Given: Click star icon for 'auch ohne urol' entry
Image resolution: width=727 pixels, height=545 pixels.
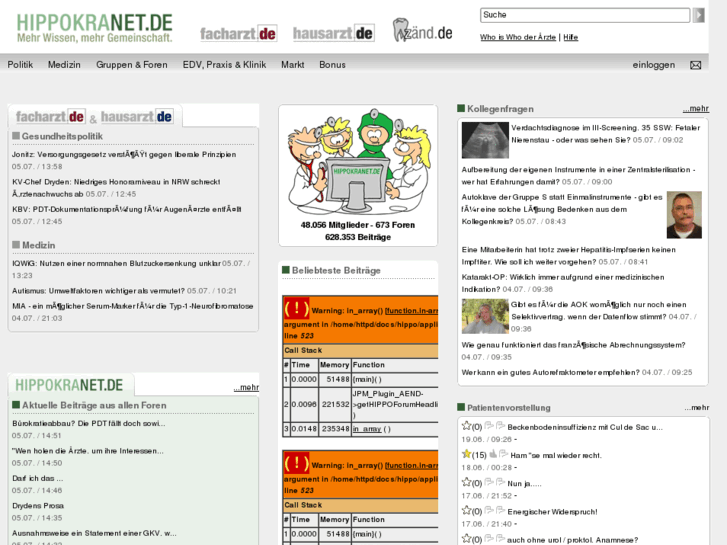Looking at the screenshot, I should (466, 539).
